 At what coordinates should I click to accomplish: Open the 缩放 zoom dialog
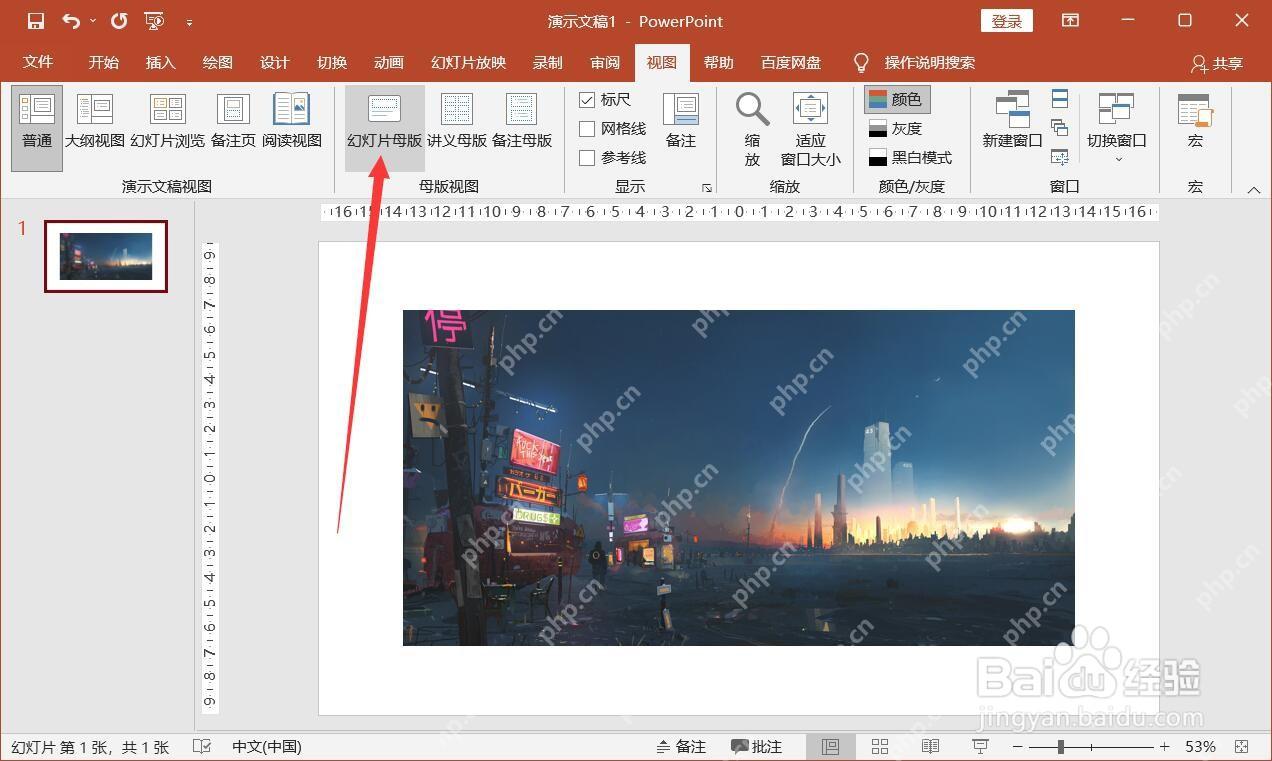click(752, 128)
